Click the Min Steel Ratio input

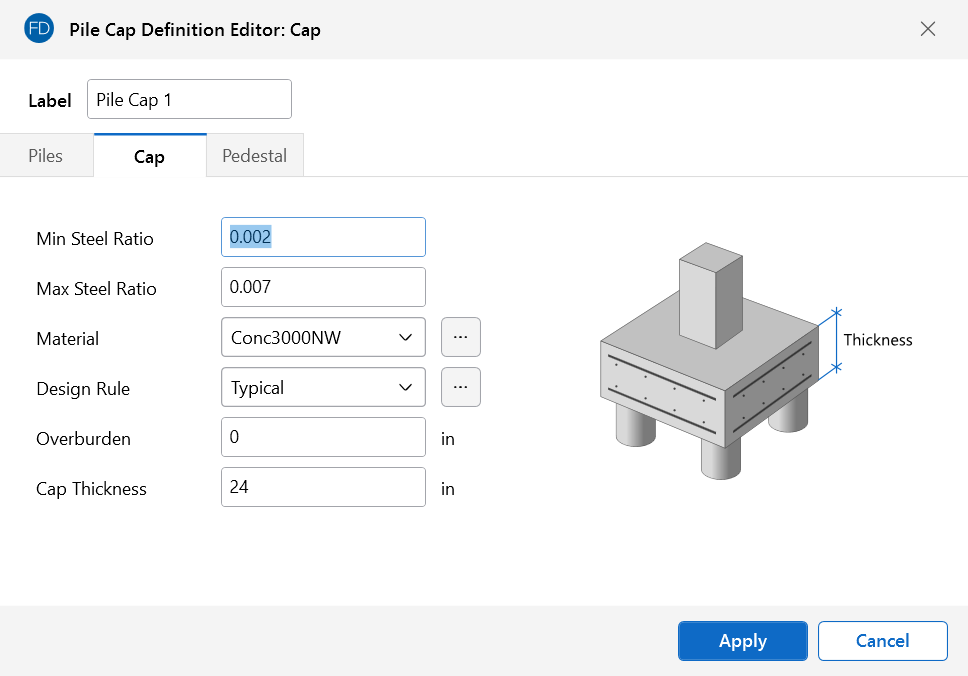tap(323, 237)
